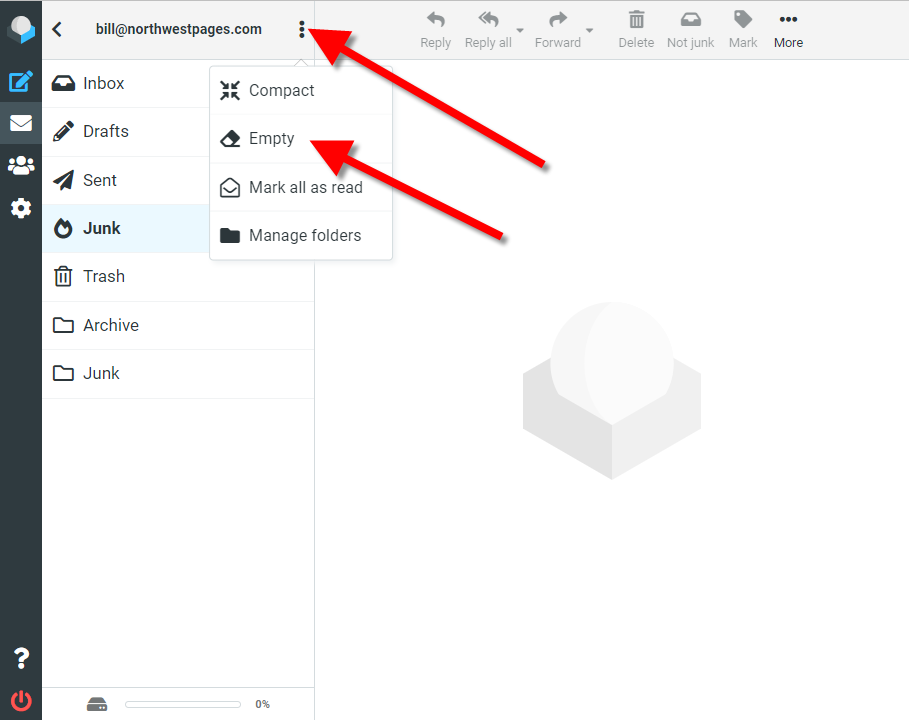Screen dimensions: 909x720
Task: Toggle the three-dot folder actions menu
Action: point(301,29)
